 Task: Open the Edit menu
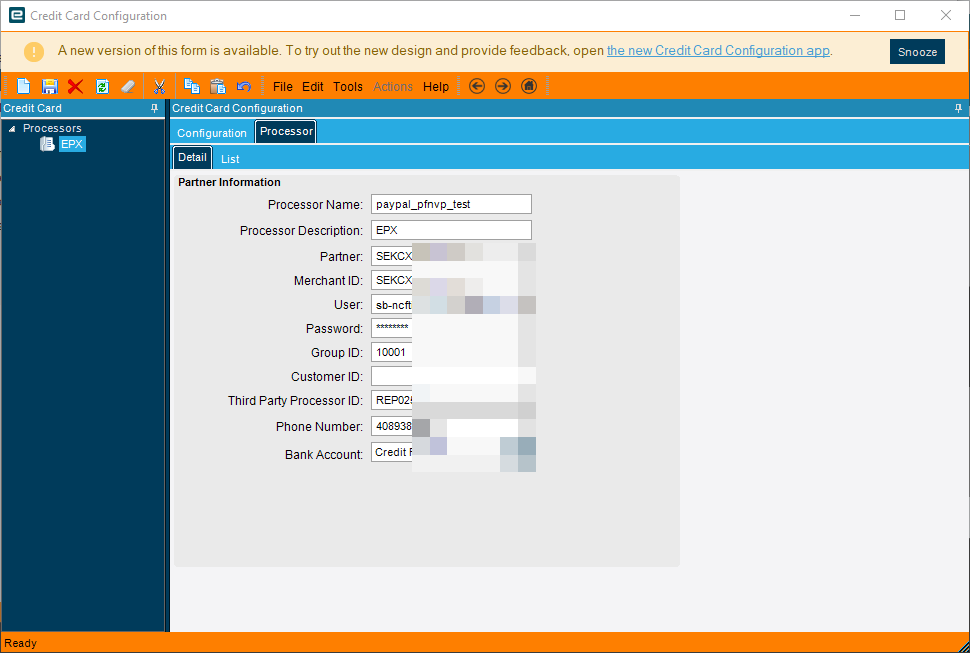[312, 87]
